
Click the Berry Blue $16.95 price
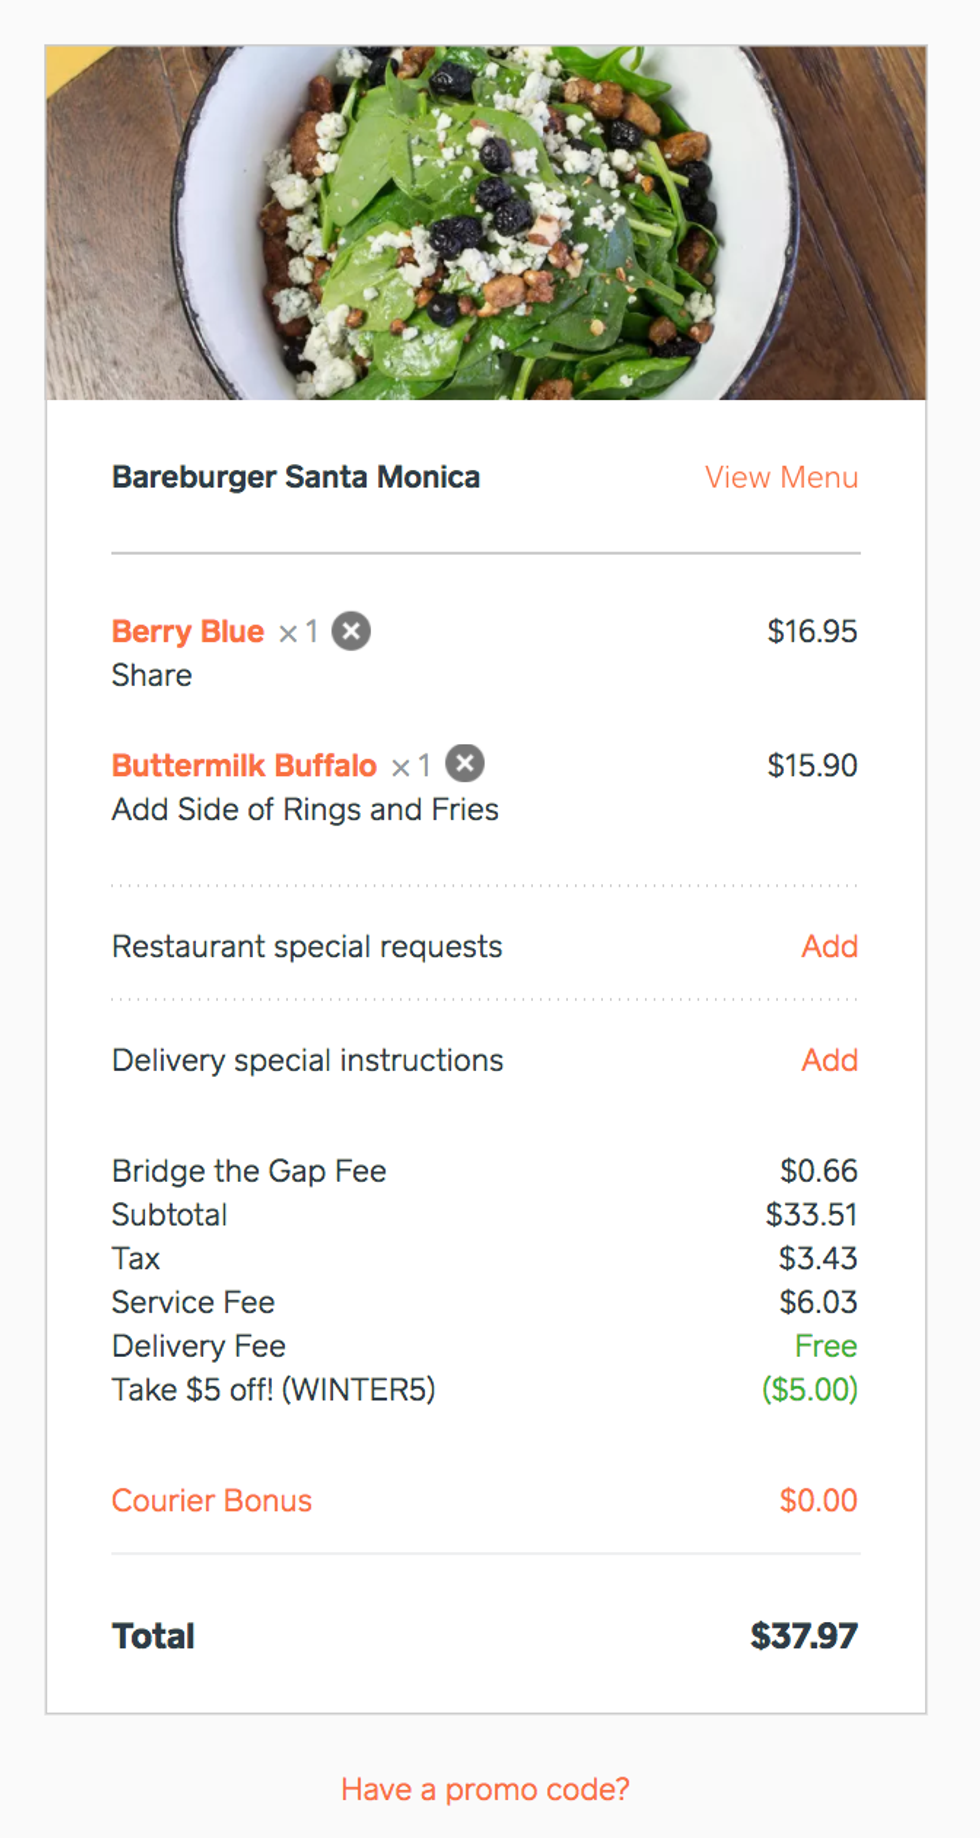tap(812, 631)
